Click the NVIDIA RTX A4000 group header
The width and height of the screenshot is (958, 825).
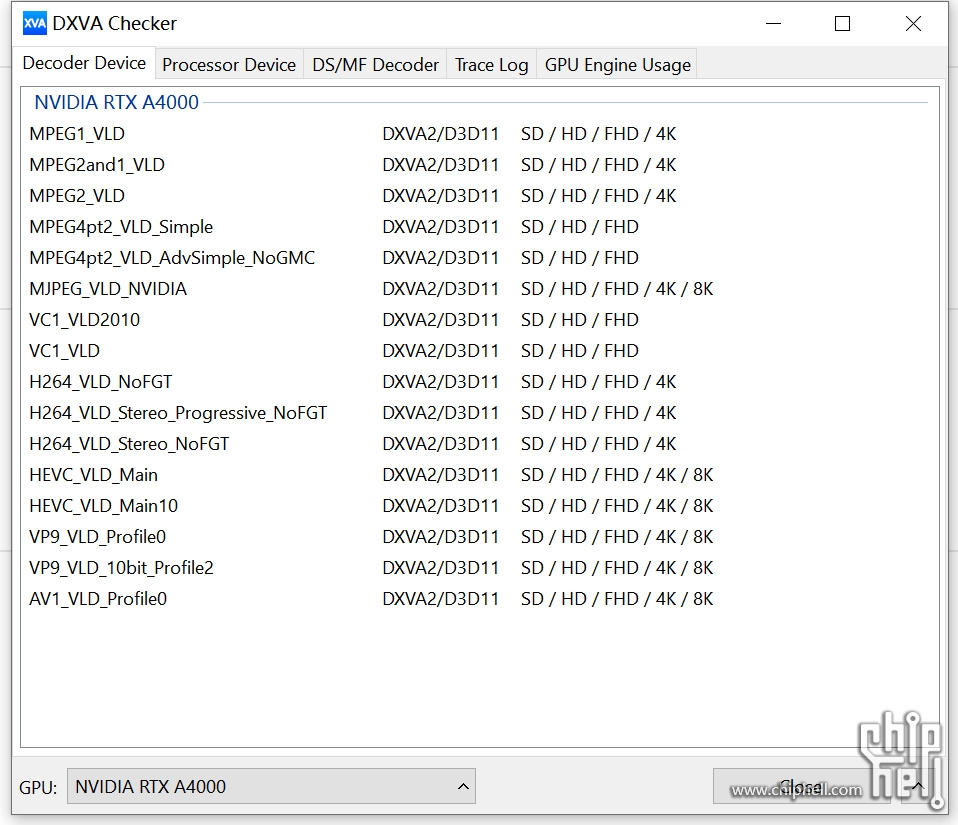tap(117, 102)
